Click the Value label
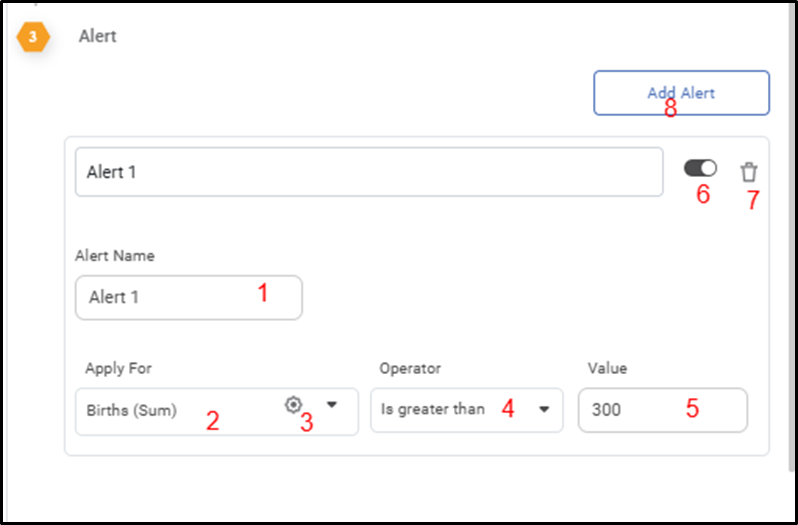Viewport: 798px width, 525px height. (608, 368)
